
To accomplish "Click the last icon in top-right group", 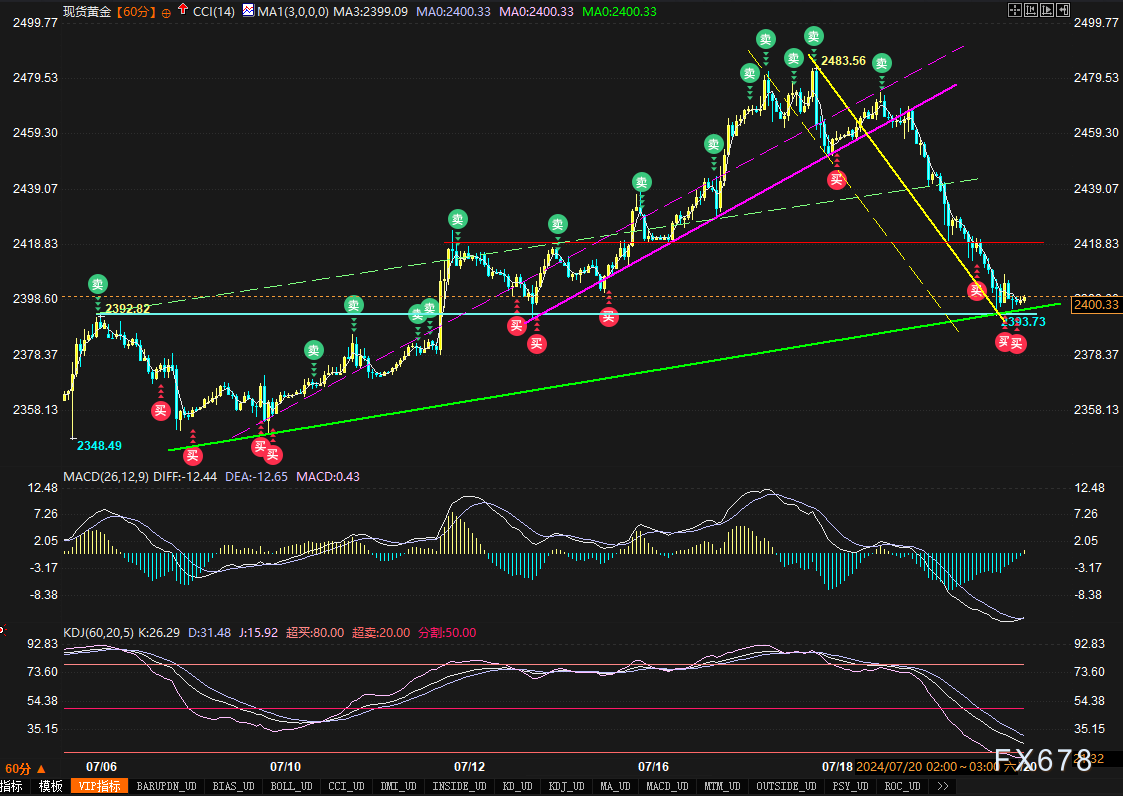I will point(1063,10).
